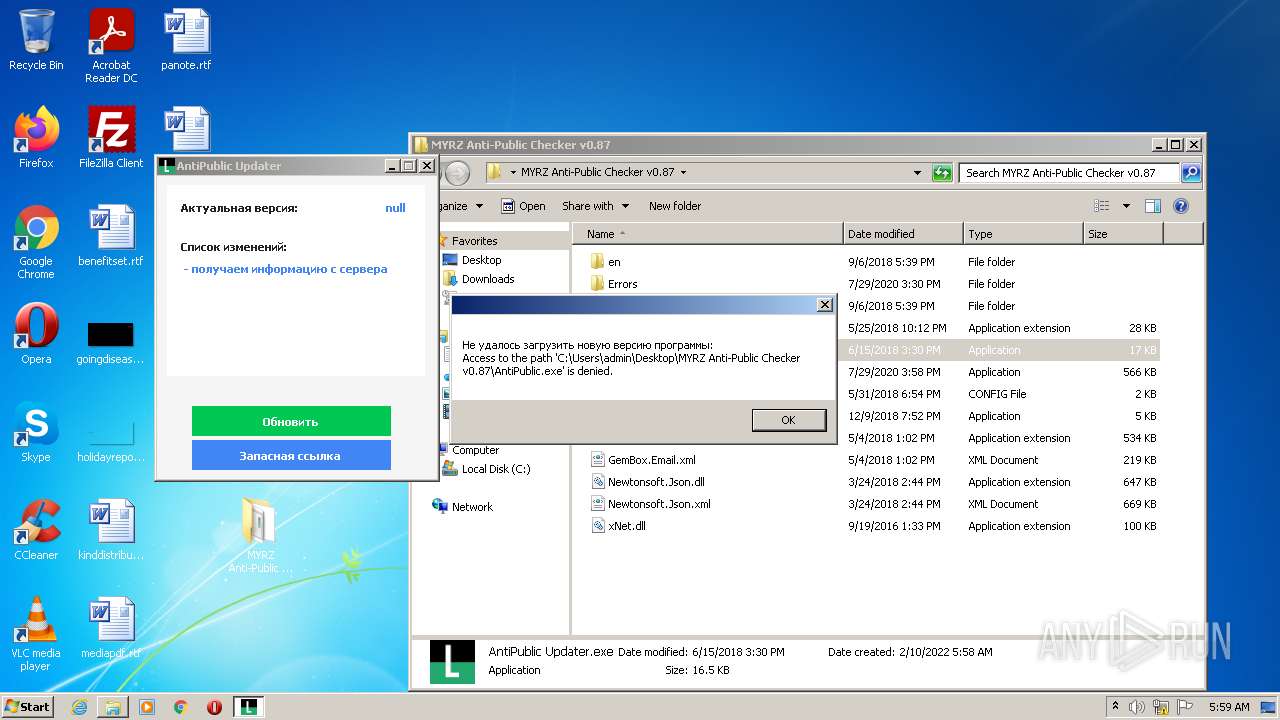1280x720 pixels.
Task: Click Explorer help question mark icon
Action: [1180, 206]
